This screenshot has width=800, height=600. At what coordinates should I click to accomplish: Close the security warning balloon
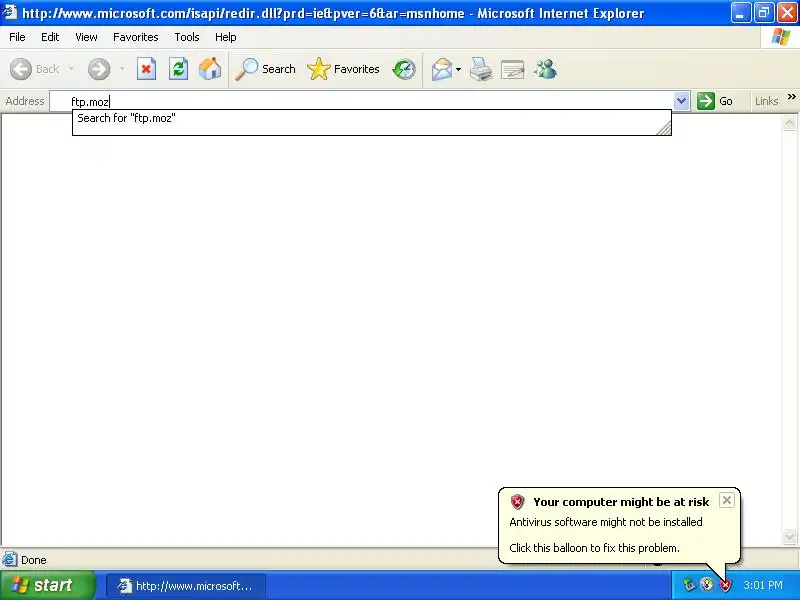coord(727,500)
